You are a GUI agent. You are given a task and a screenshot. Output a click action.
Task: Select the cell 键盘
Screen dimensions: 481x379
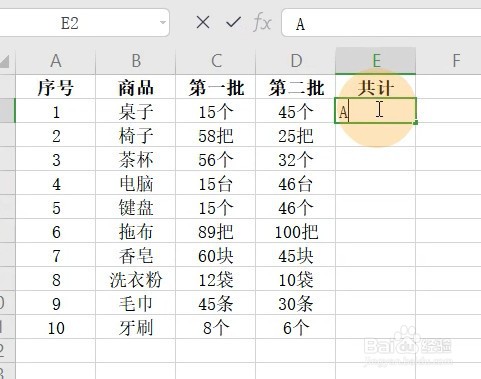pyautogui.click(x=136, y=207)
